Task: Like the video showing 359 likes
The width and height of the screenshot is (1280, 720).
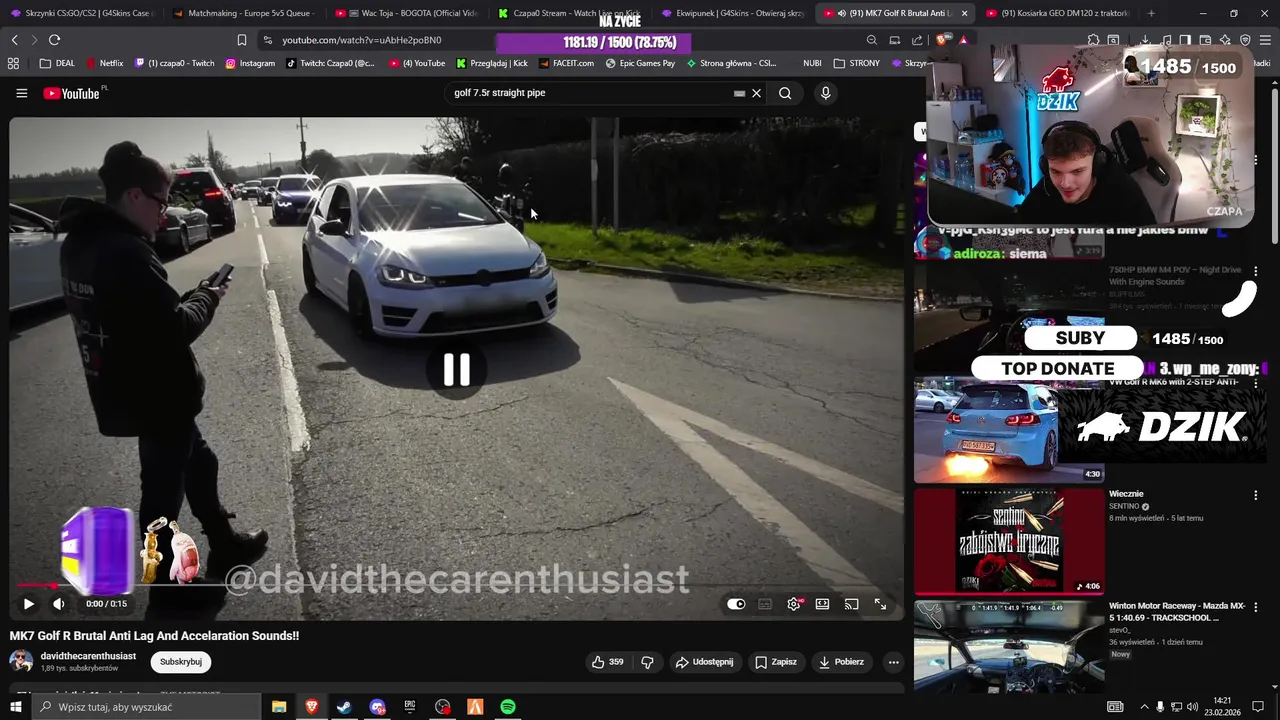Action: click(608, 662)
